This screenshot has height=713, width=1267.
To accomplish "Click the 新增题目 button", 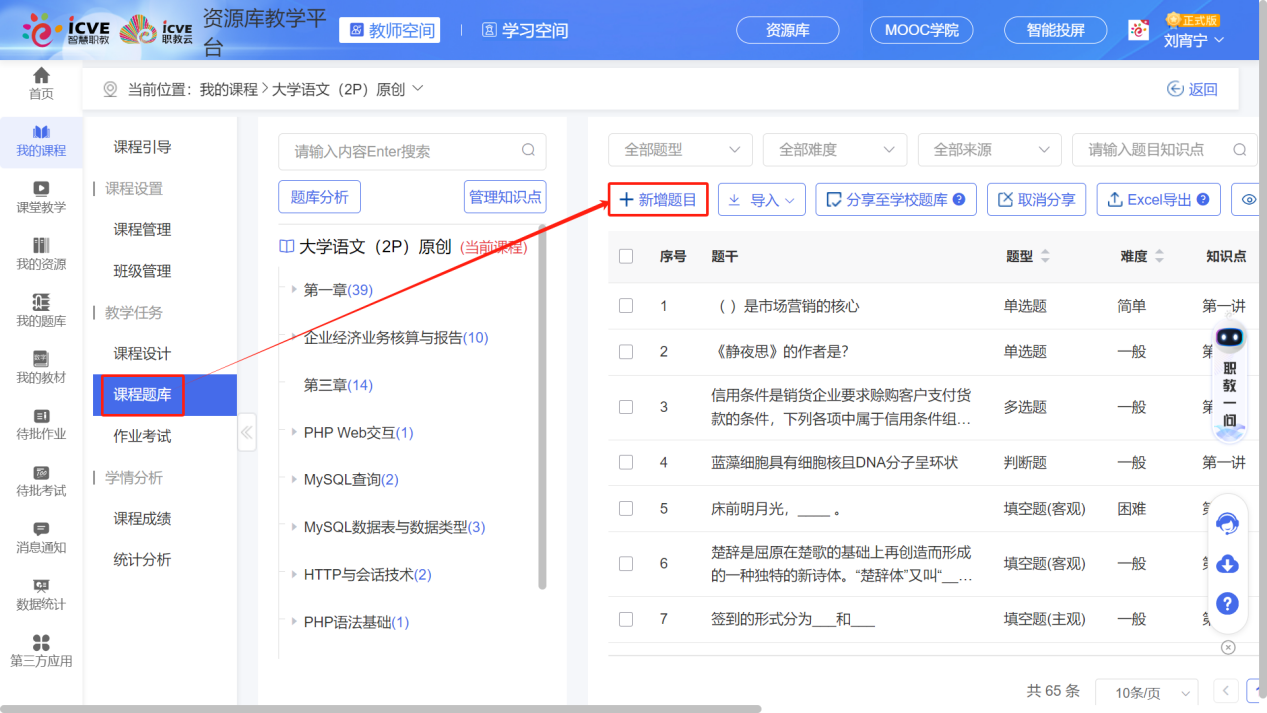I will click(x=658, y=200).
